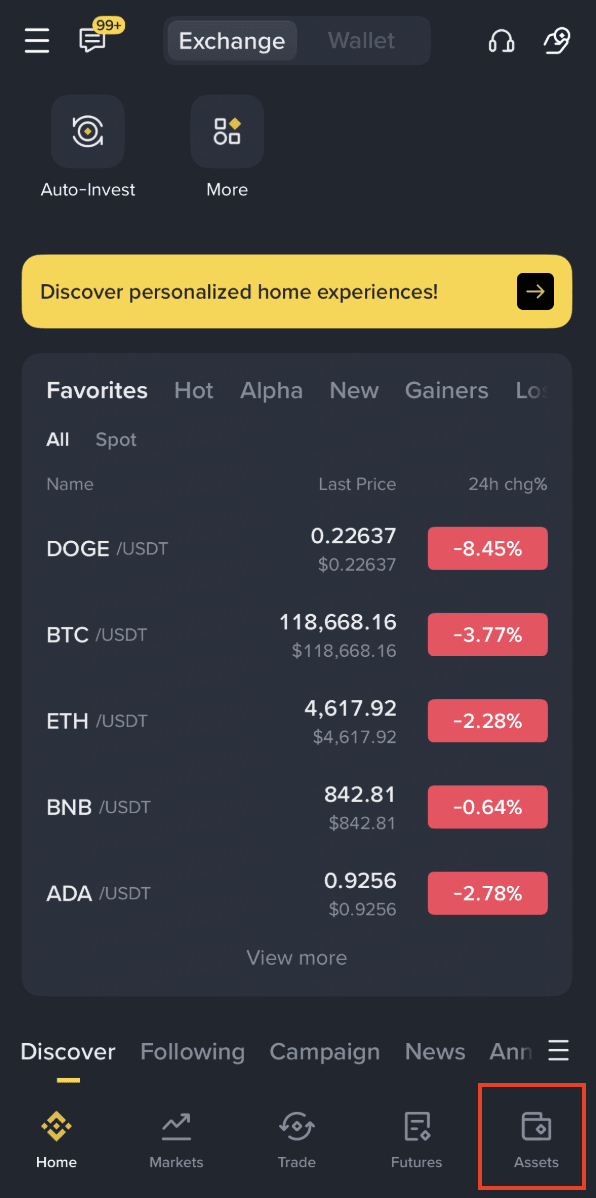Tap the customer support headset icon

[501, 40]
